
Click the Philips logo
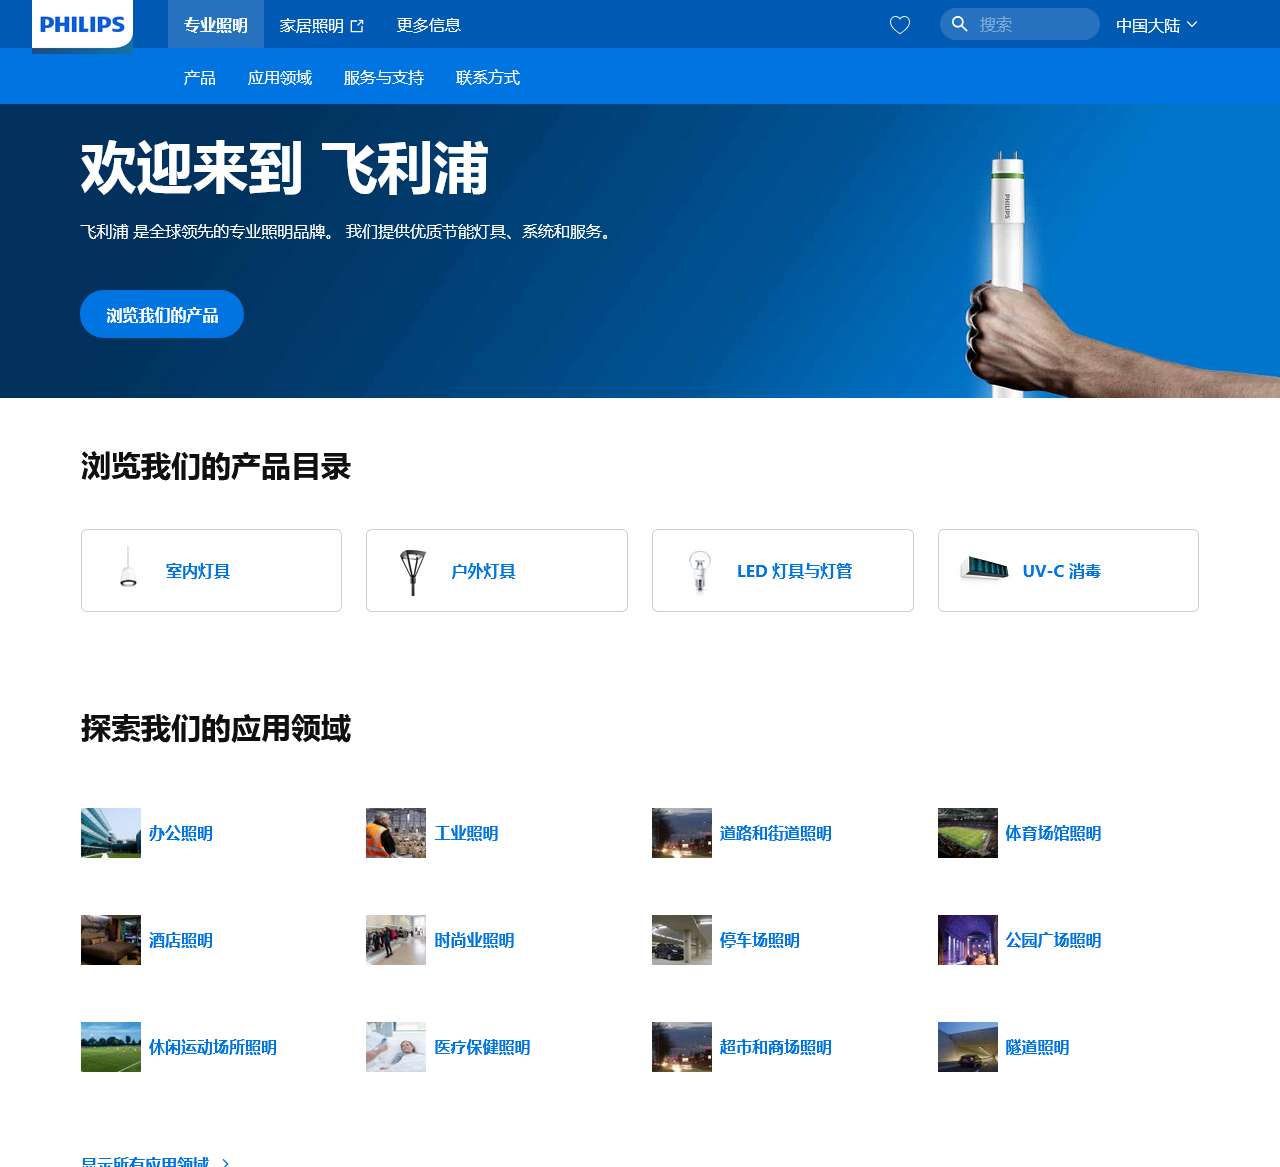82,25
